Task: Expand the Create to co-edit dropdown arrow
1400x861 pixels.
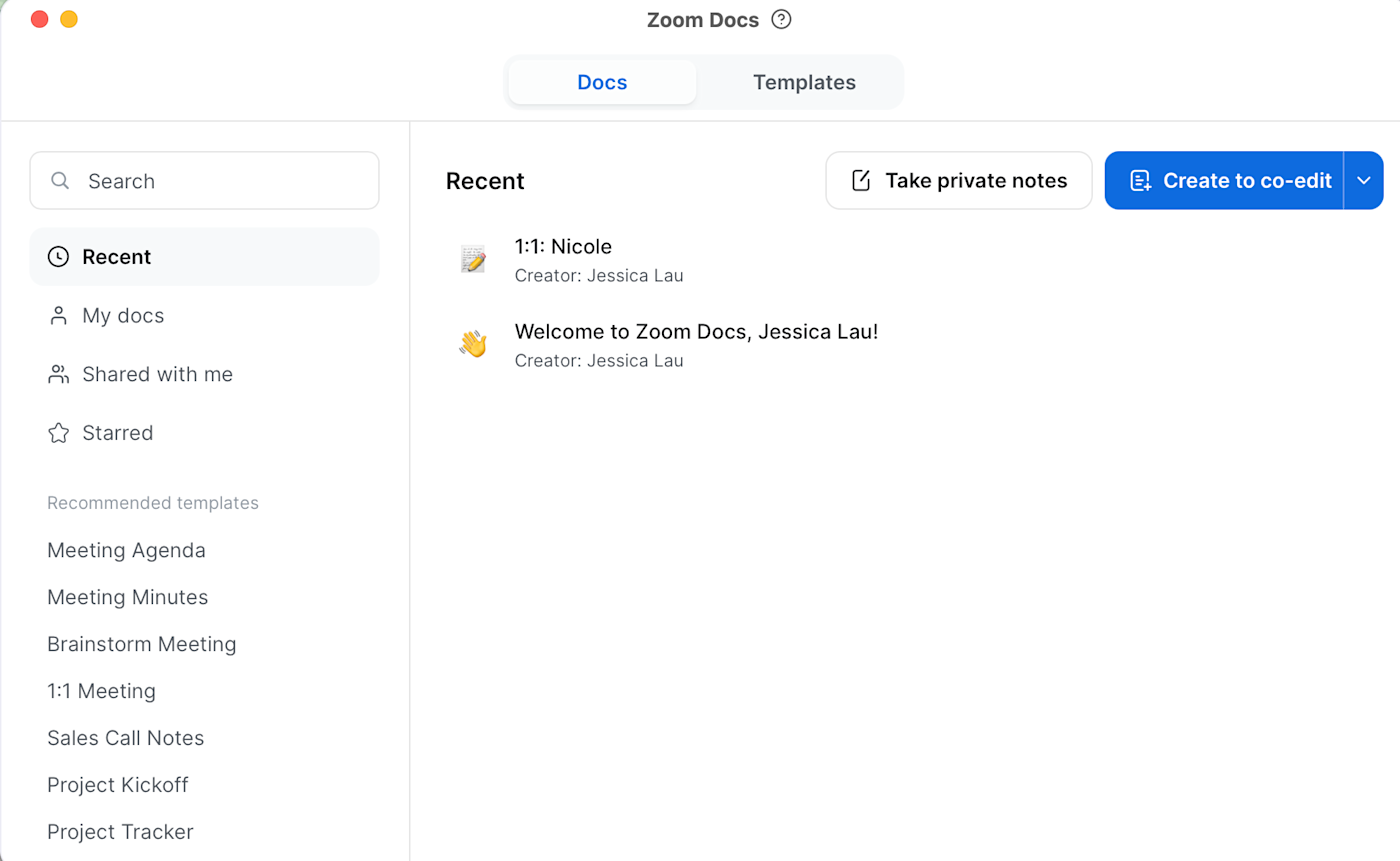Action: [1364, 181]
